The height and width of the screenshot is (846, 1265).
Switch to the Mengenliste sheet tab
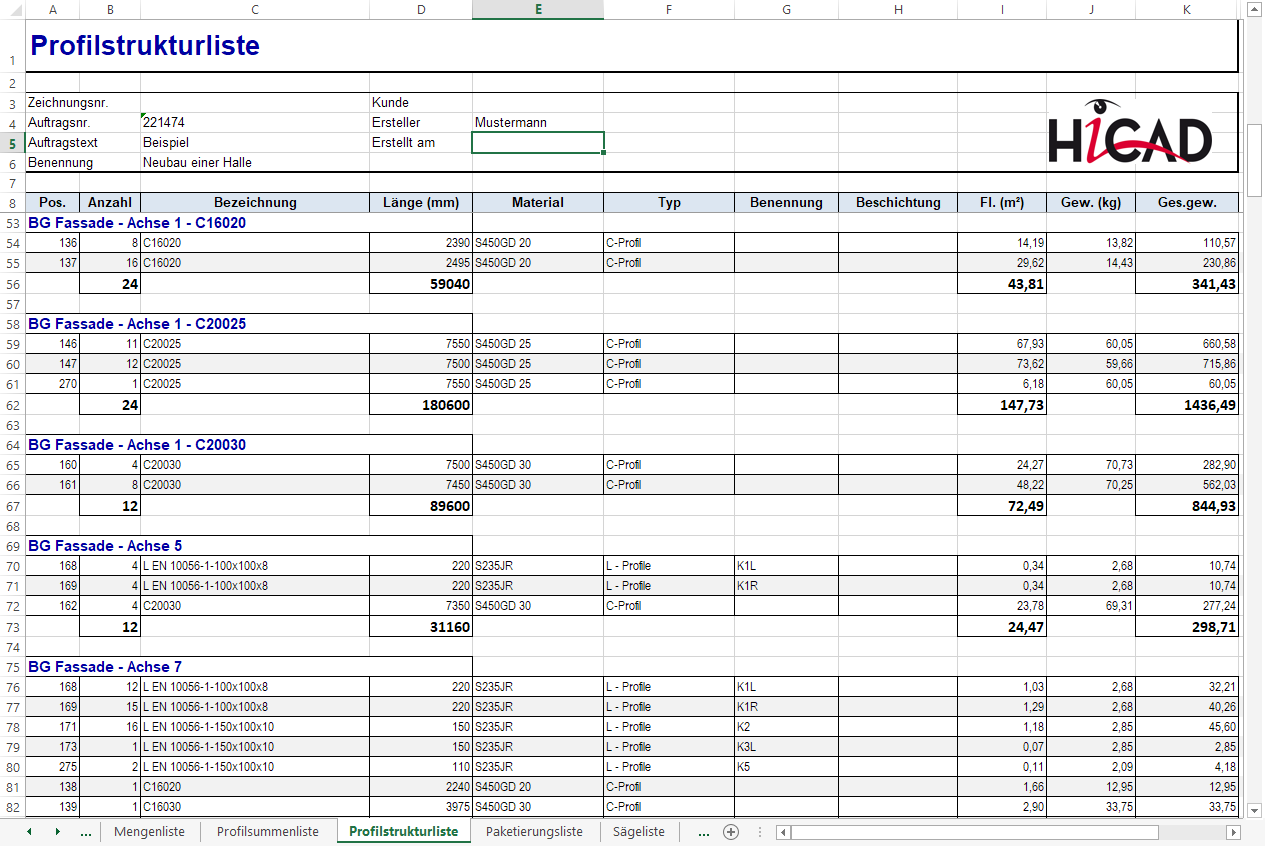(149, 832)
